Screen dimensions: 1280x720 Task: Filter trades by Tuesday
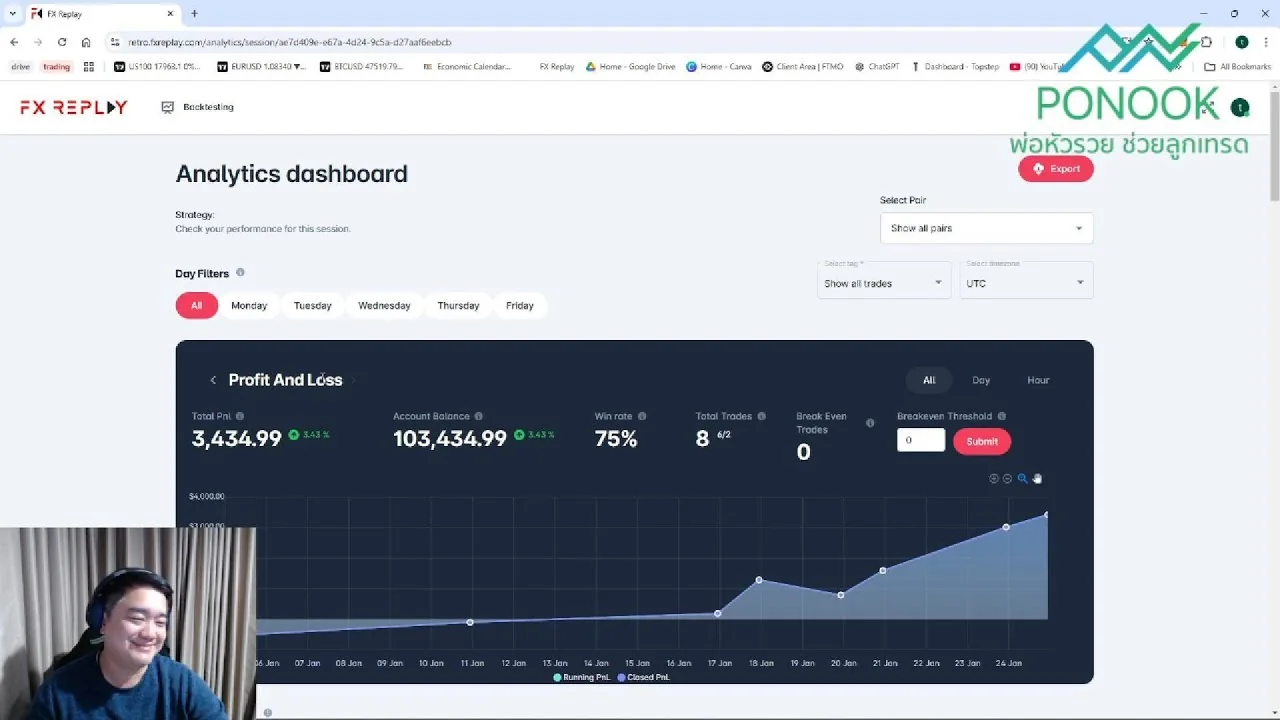click(x=312, y=305)
